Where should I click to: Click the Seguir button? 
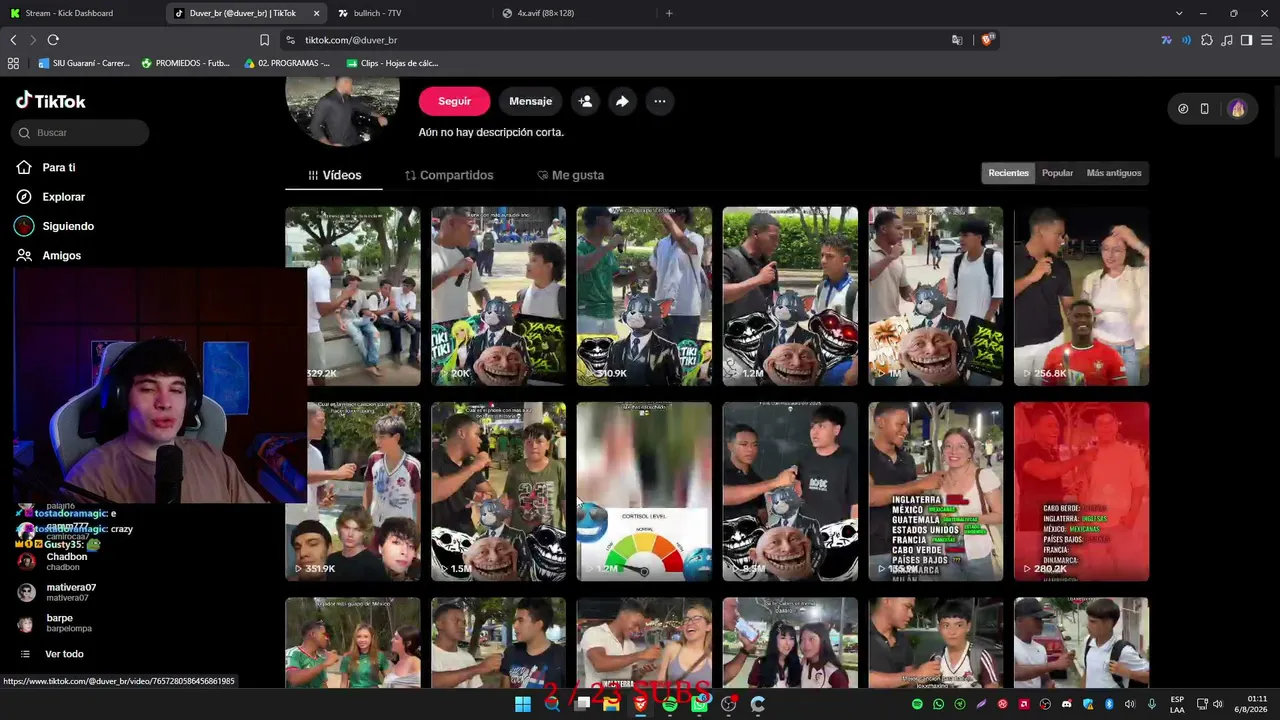pos(454,101)
